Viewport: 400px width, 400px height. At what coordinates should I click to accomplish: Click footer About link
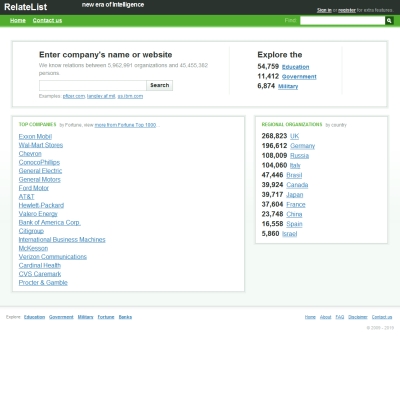point(325,317)
